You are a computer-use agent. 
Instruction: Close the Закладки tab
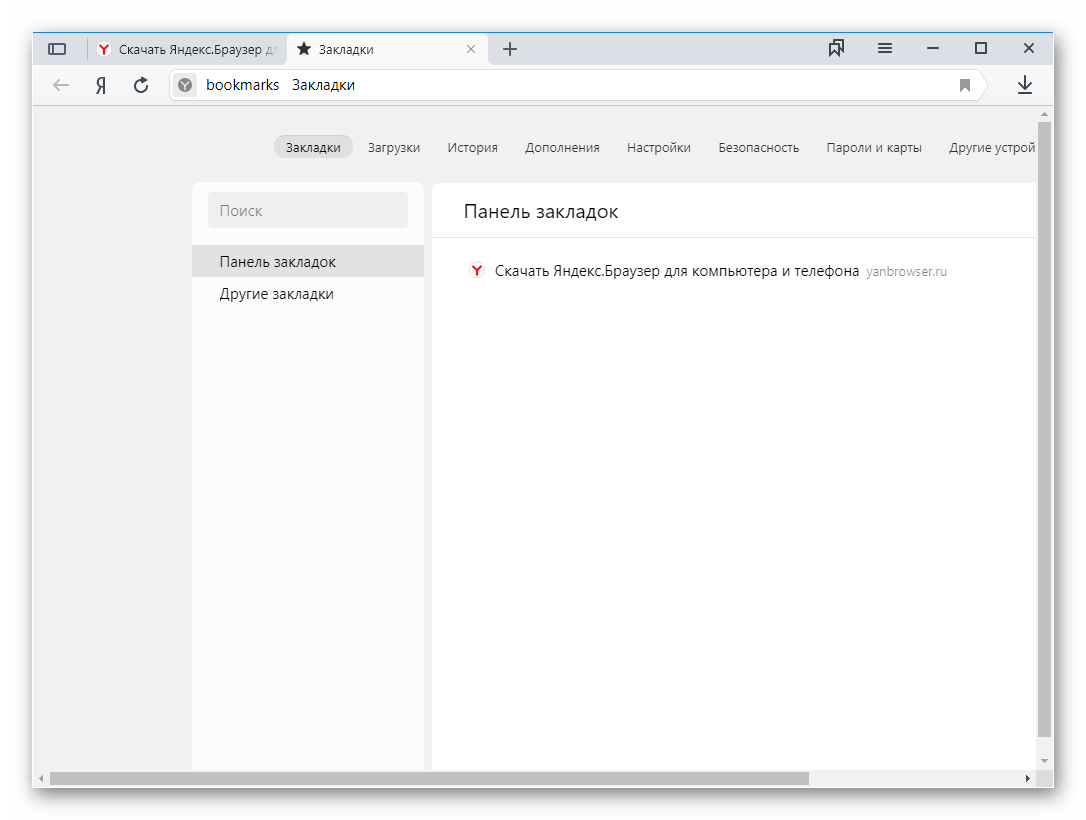click(471, 49)
